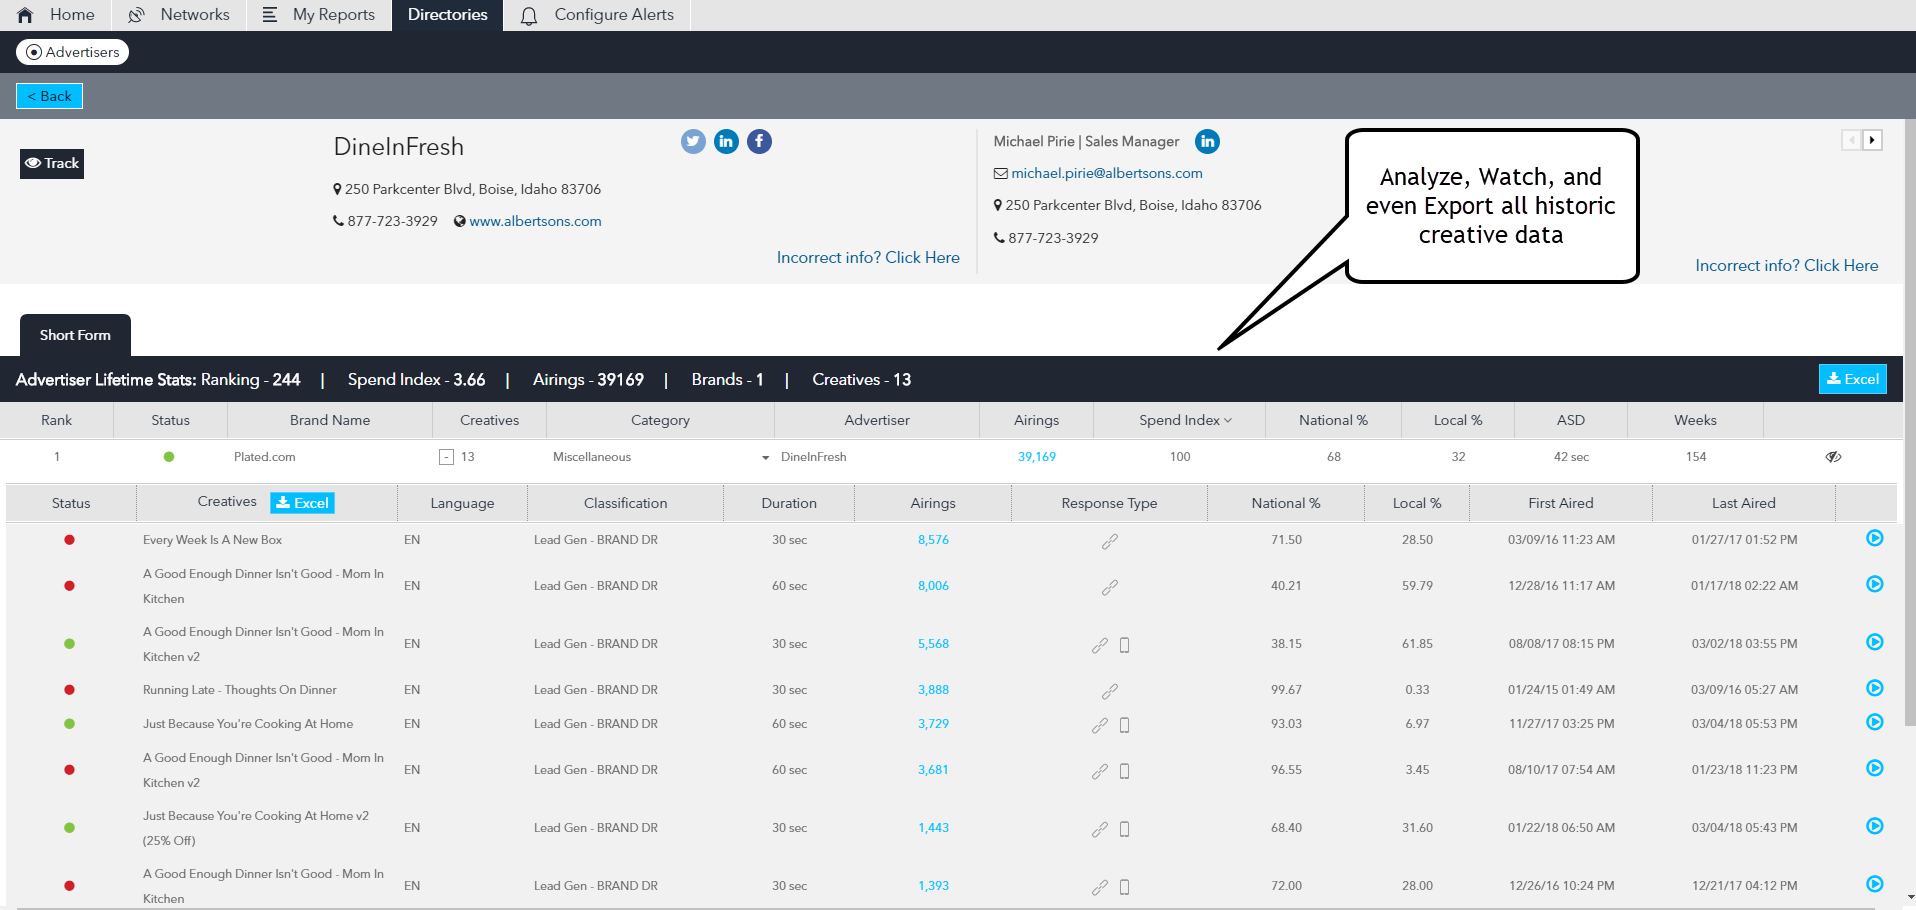Viewport: 1916px width, 910px height.
Task: Click mobile response icon in 3,729 airings row
Action: coord(1124,725)
